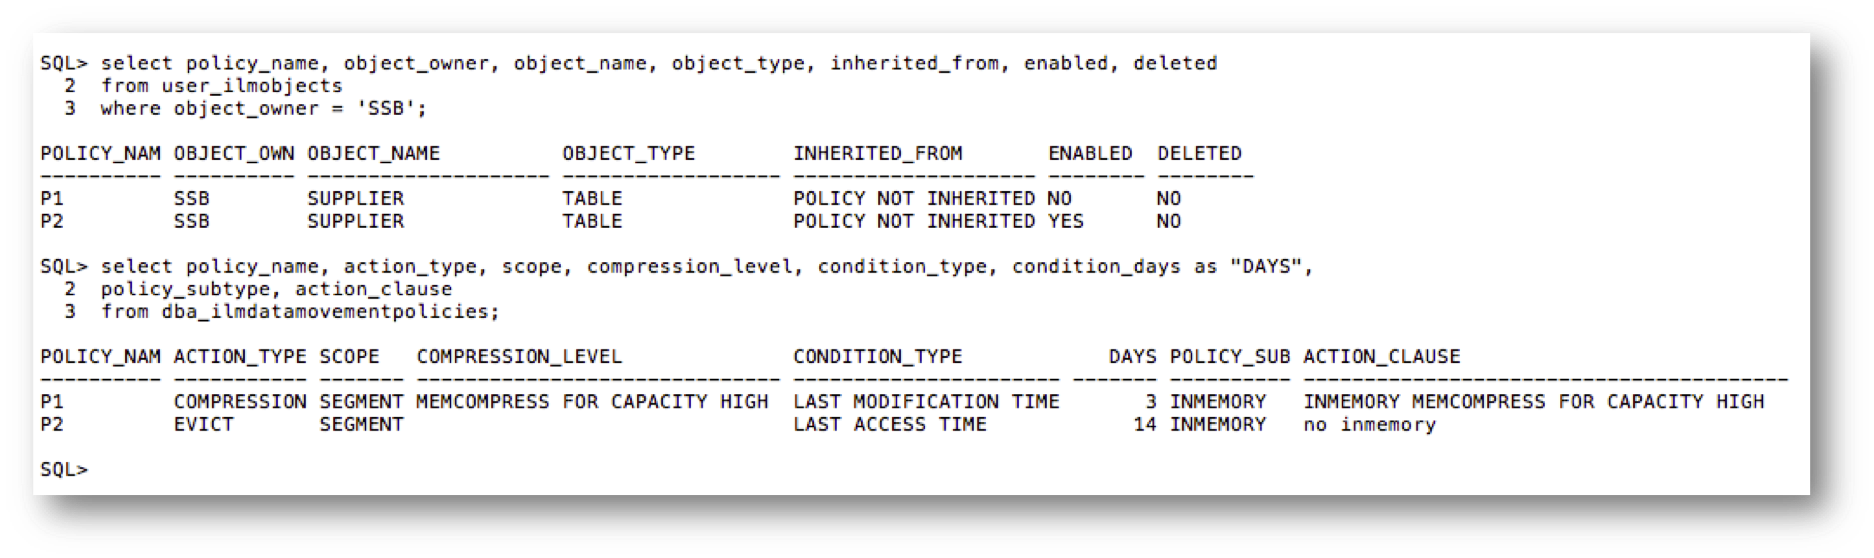Viewport: 1874px width, 558px height.
Task: Select the YES value under ENABLED
Action: point(1065,221)
